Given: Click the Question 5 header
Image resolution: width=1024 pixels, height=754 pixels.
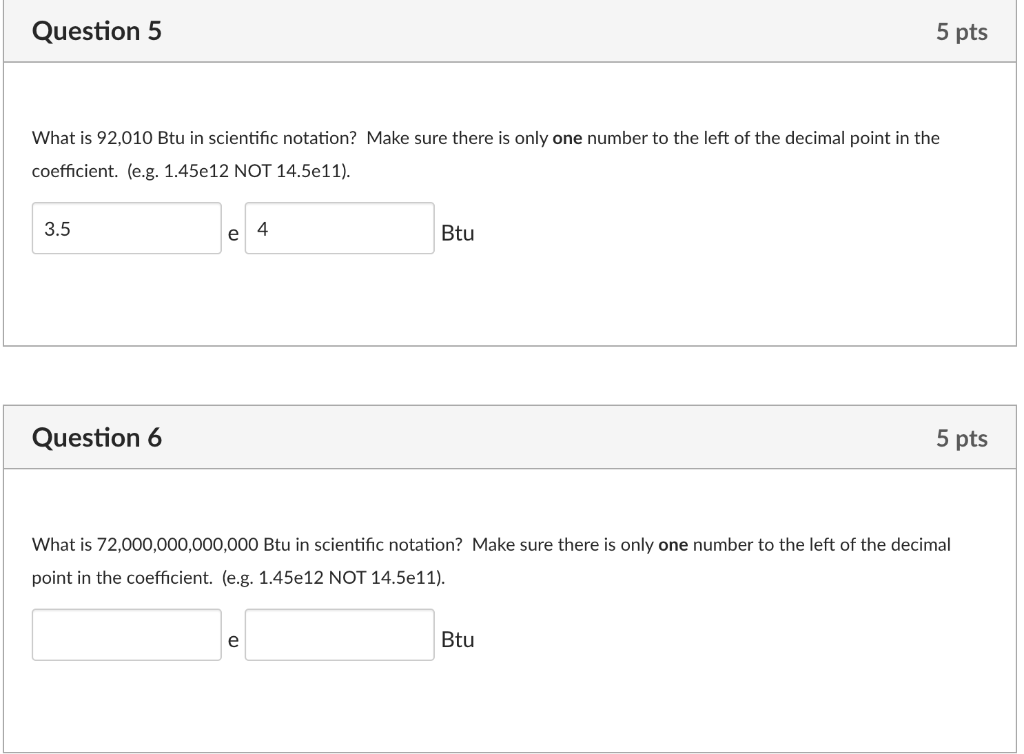Looking at the screenshot, I should tap(95, 31).
